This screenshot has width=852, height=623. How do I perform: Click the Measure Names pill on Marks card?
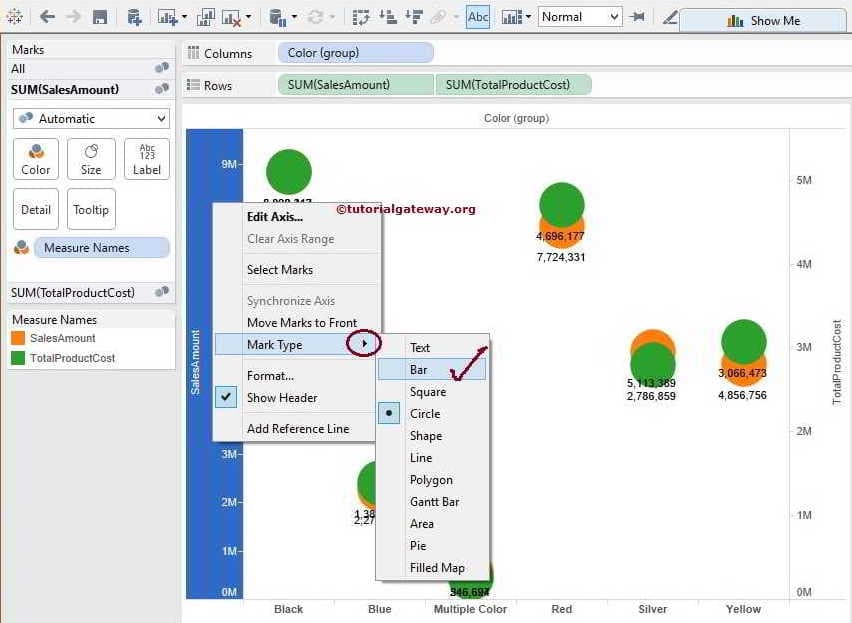click(102, 248)
